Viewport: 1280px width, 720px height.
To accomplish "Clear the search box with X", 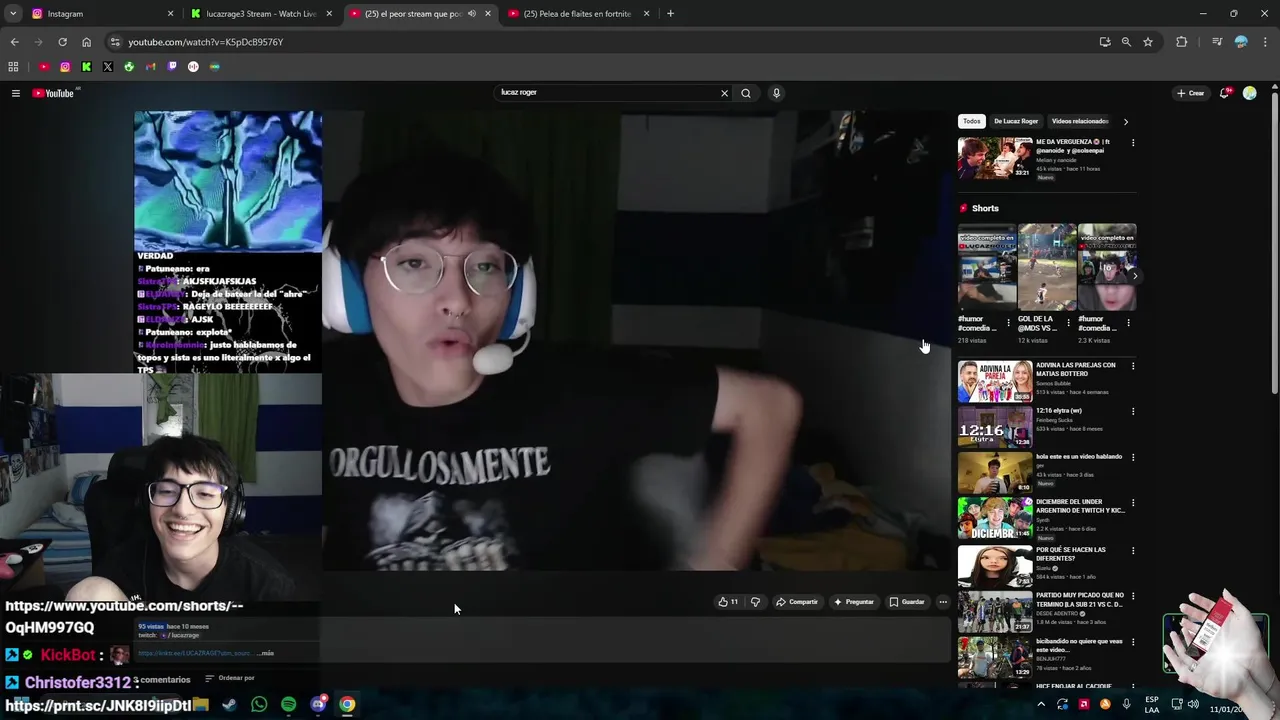I will click(x=724, y=93).
